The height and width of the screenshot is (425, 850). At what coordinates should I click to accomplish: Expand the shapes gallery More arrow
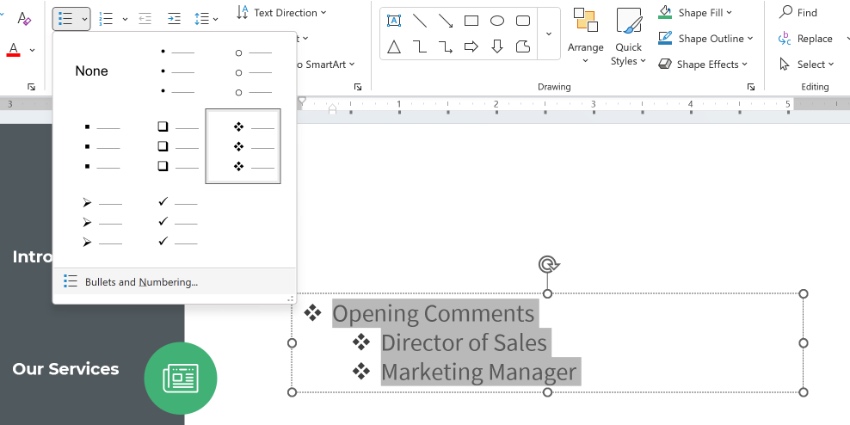click(x=549, y=34)
